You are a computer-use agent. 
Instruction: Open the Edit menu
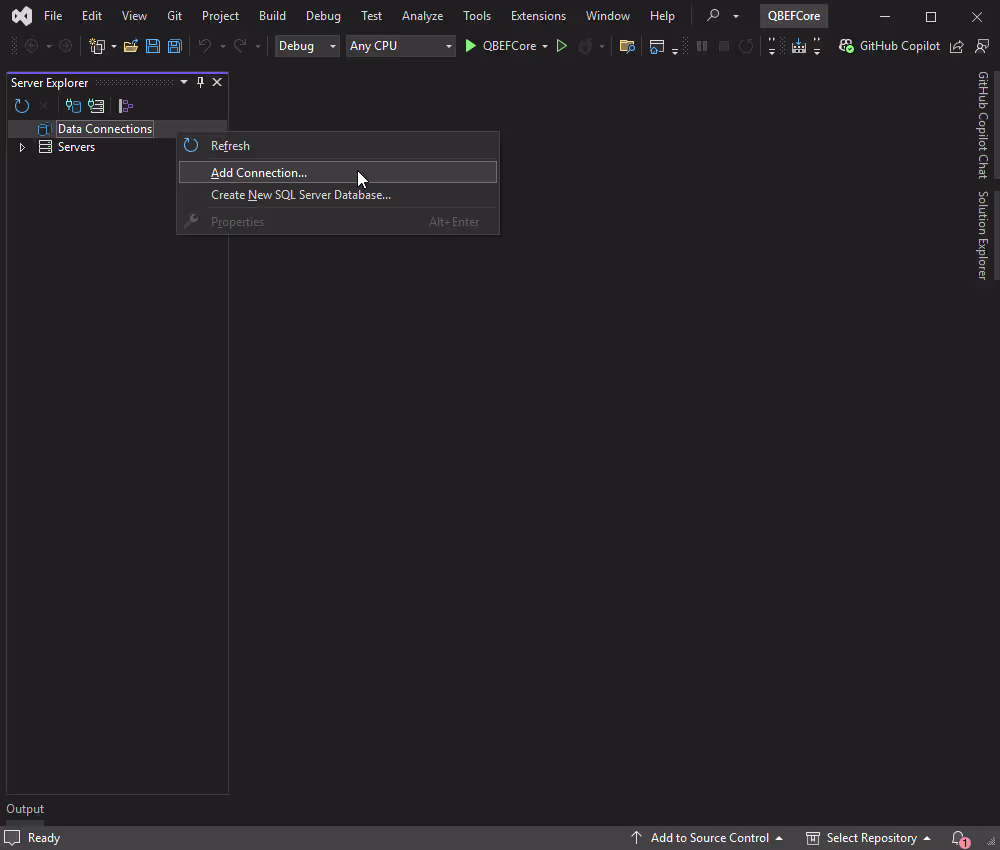(92, 16)
